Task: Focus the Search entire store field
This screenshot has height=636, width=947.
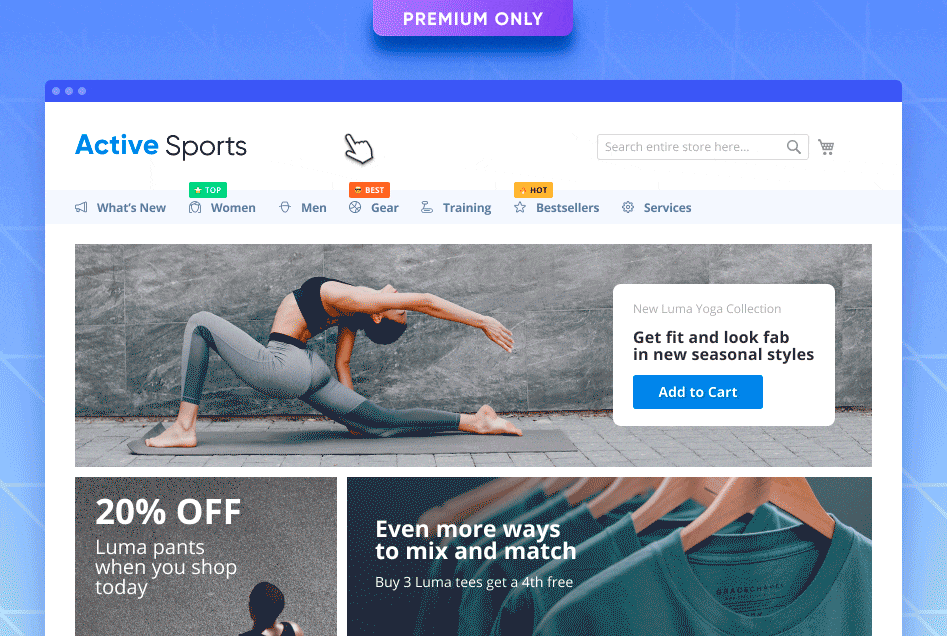Action: click(x=702, y=147)
